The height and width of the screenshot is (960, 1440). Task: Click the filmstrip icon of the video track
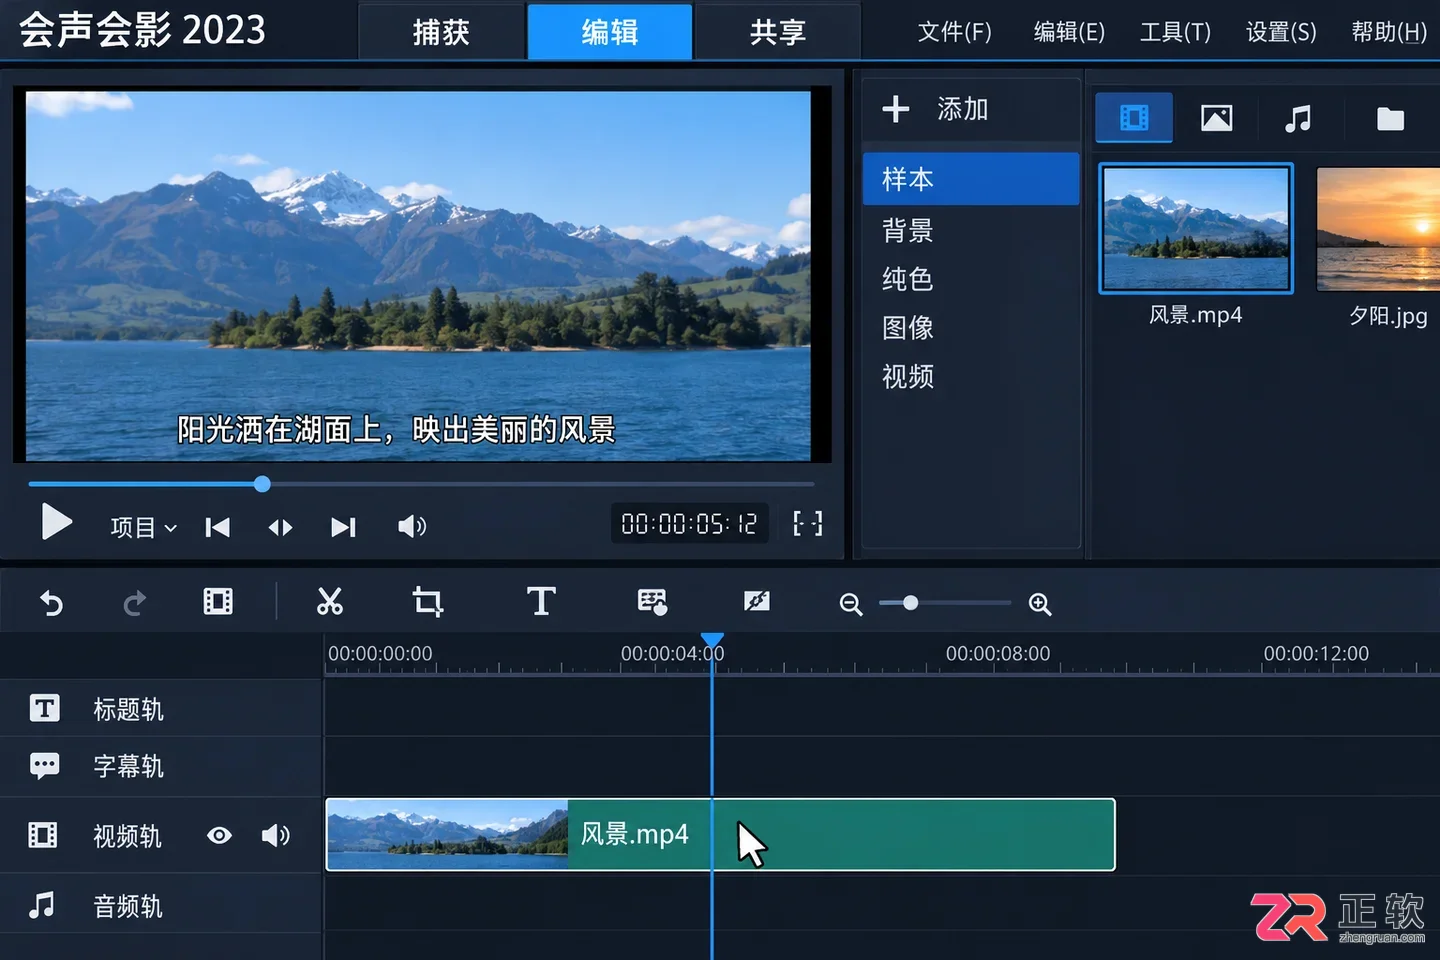[x=43, y=835]
